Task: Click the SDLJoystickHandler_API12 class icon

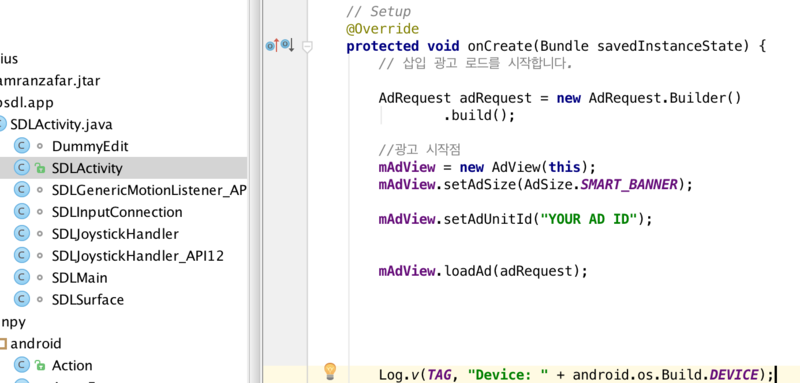Action: click(21, 256)
